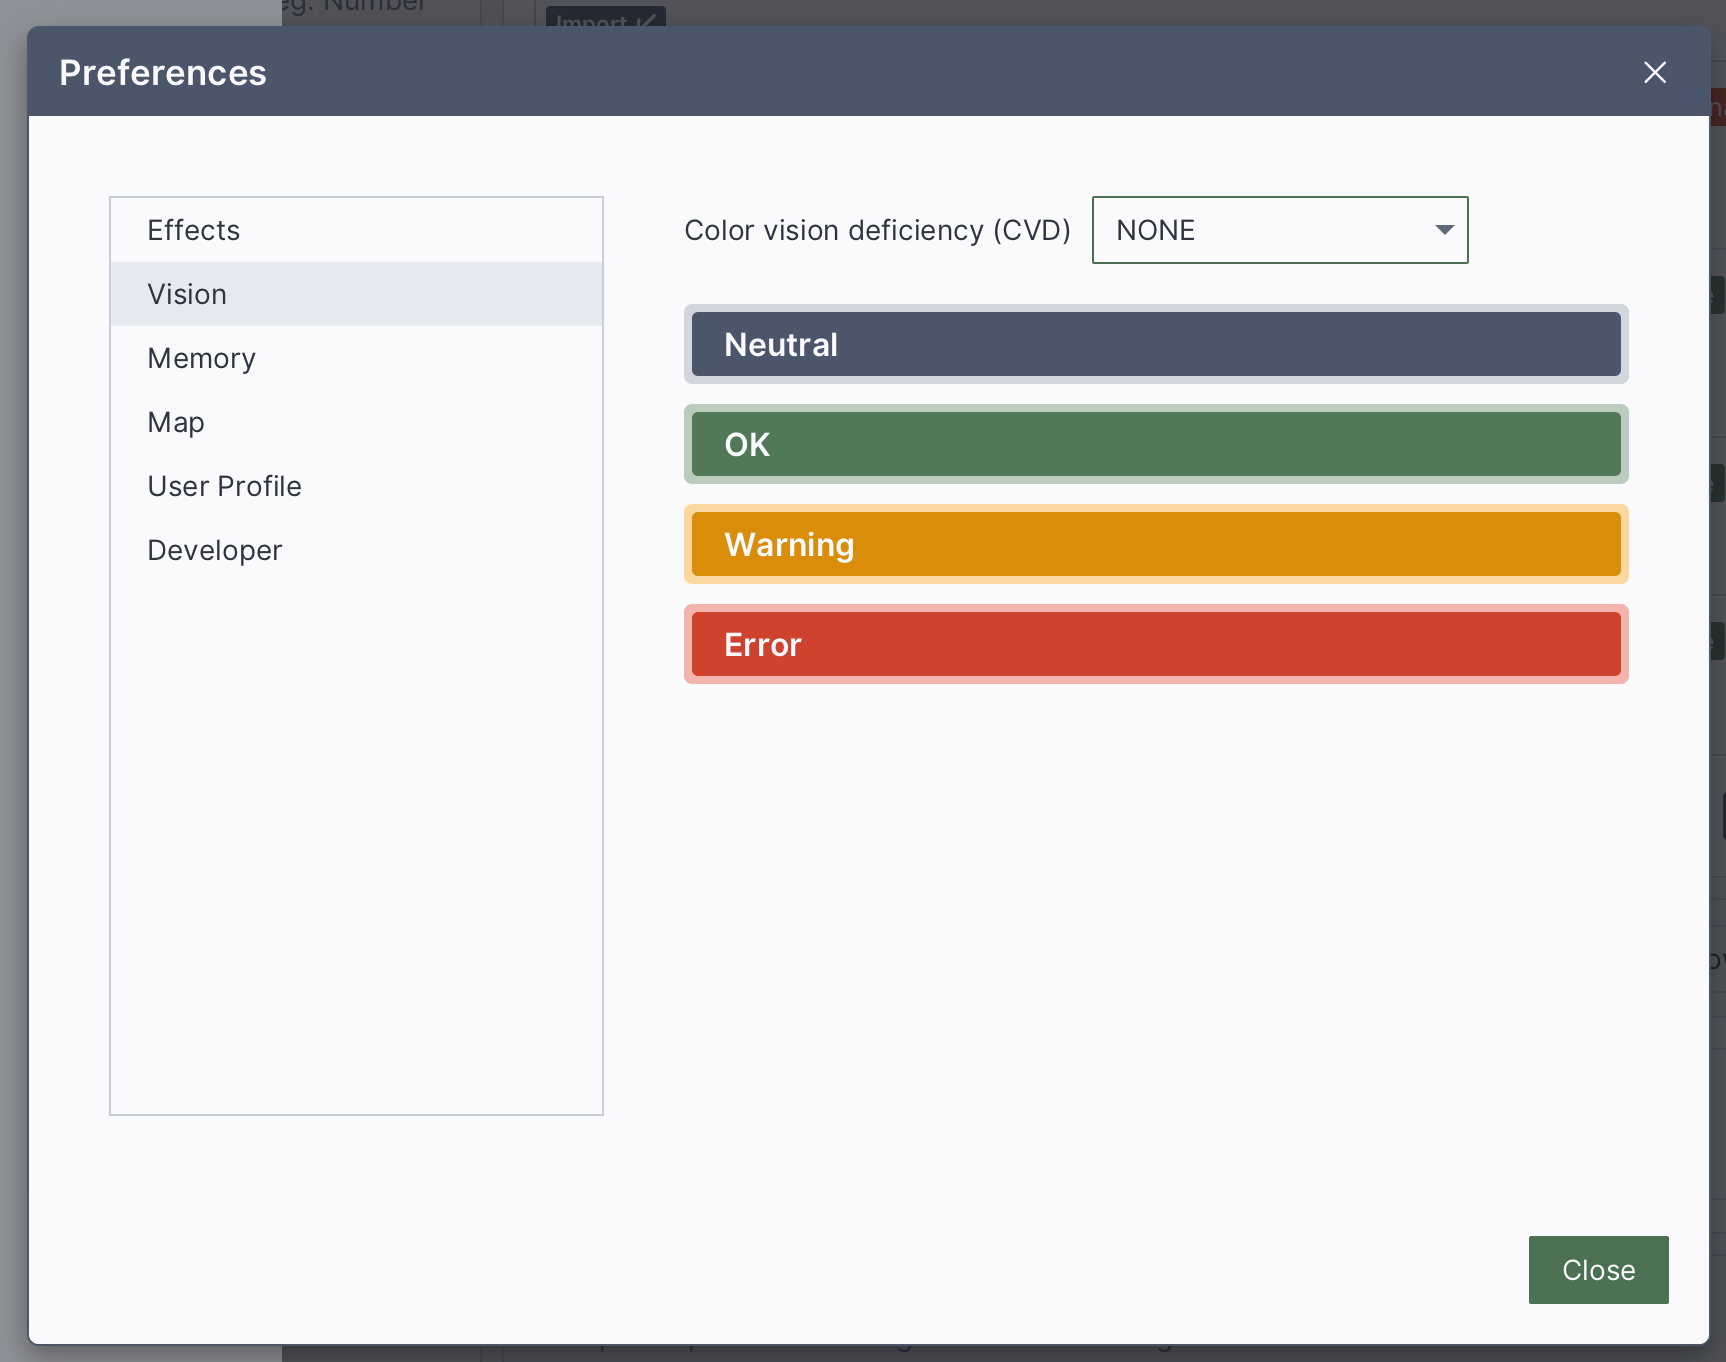
Task: Click the Import button behind the dialog
Action: (605, 17)
